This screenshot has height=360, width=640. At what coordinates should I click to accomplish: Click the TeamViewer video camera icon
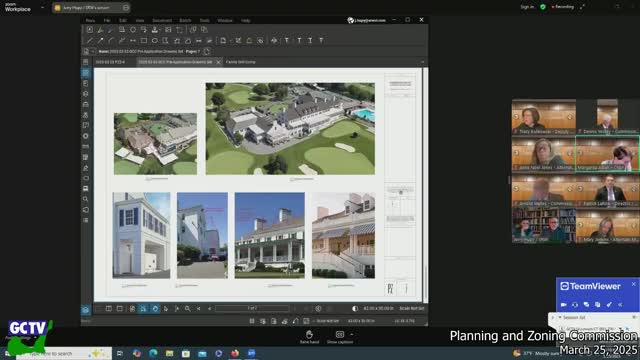pos(564,304)
